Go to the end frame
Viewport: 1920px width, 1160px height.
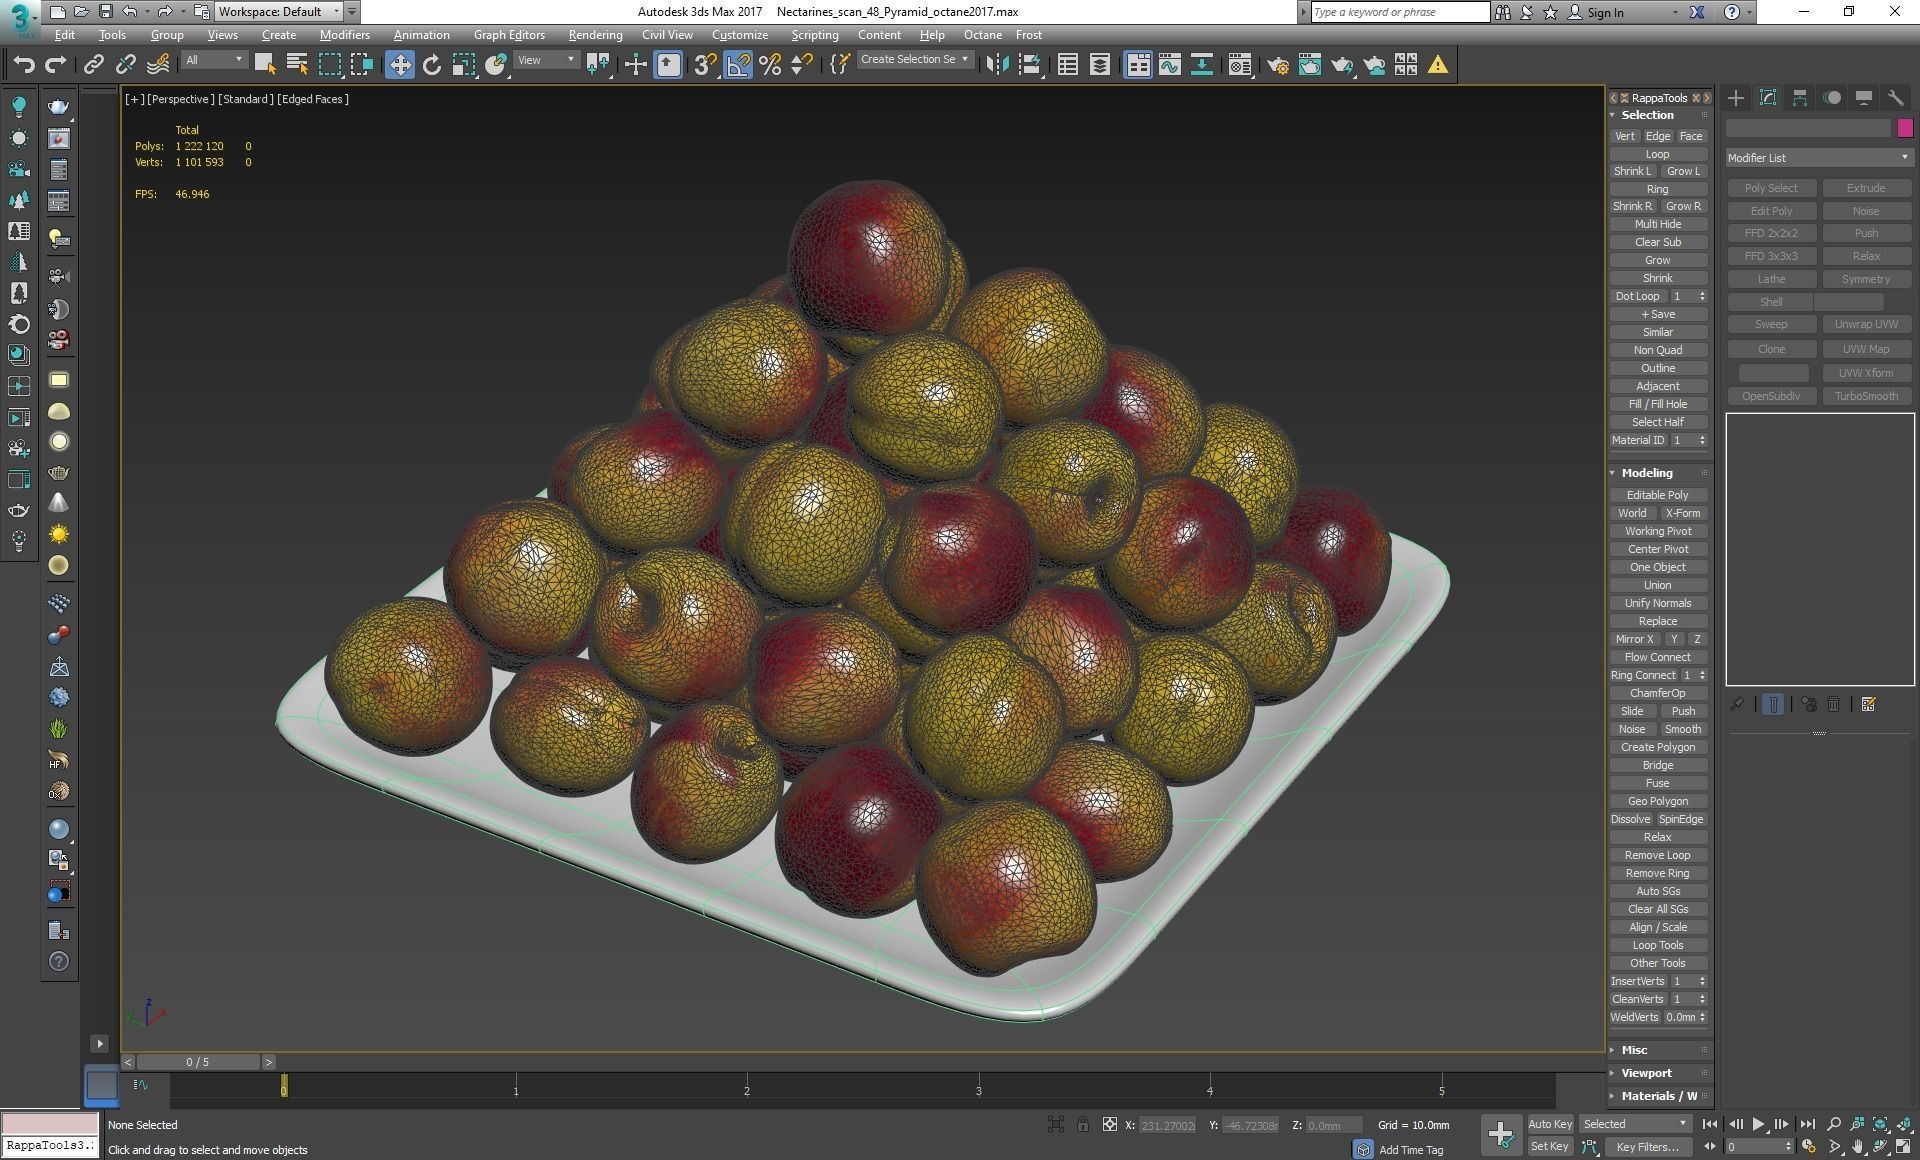[1807, 1125]
